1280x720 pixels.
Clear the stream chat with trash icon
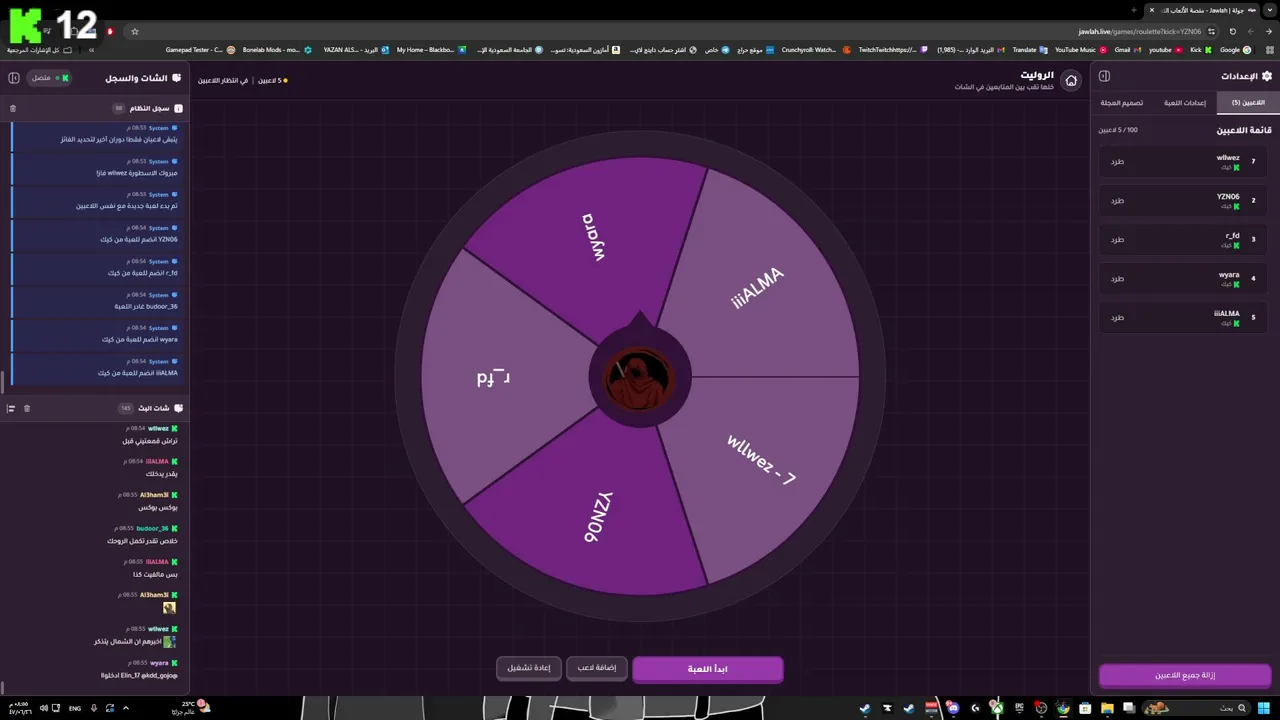pyautogui.click(x=27, y=408)
